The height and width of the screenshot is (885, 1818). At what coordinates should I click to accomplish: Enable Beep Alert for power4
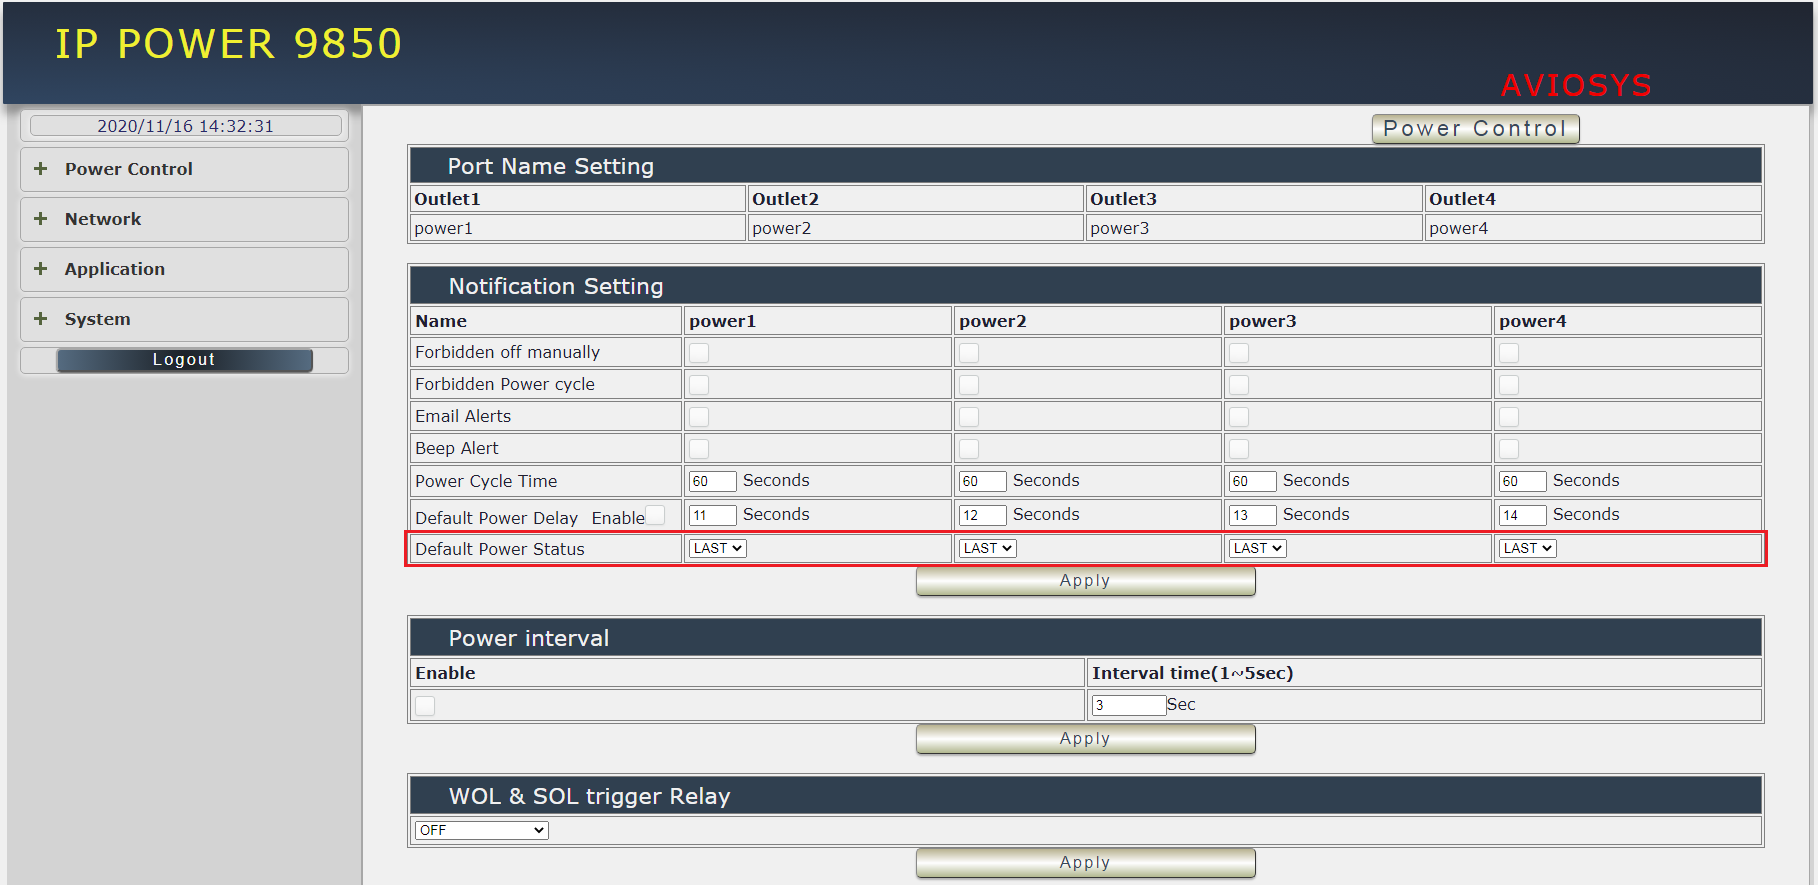(x=1509, y=448)
